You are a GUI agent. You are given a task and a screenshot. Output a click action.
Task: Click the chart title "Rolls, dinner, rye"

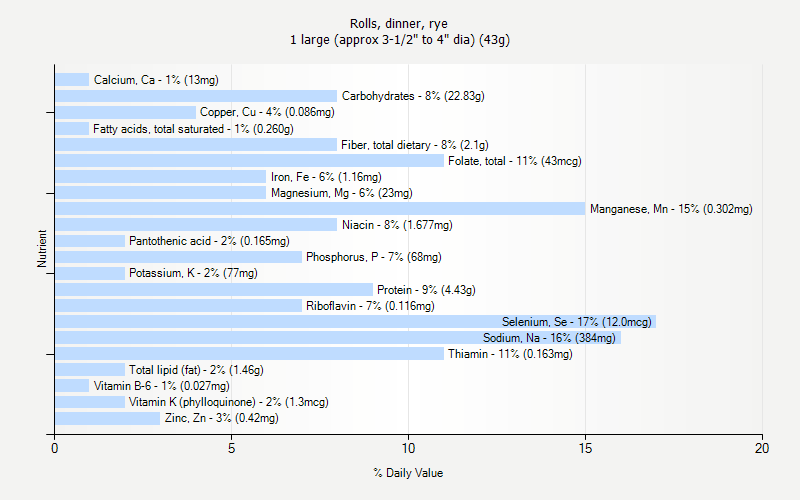click(398, 23)
